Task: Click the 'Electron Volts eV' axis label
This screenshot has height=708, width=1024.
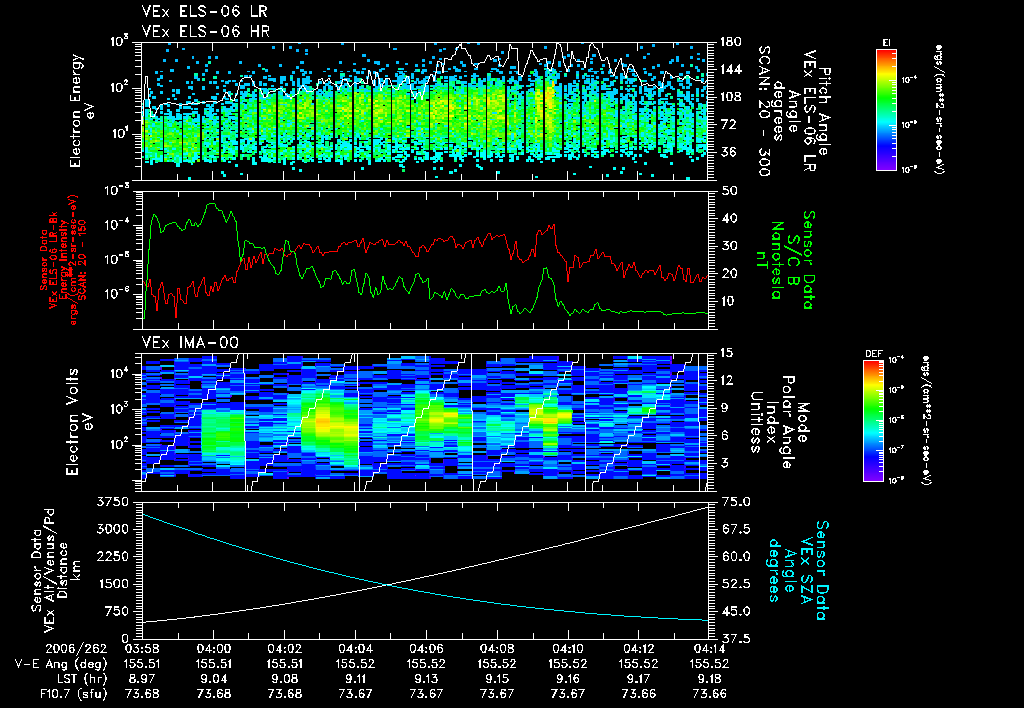Action: pos(78,421)
